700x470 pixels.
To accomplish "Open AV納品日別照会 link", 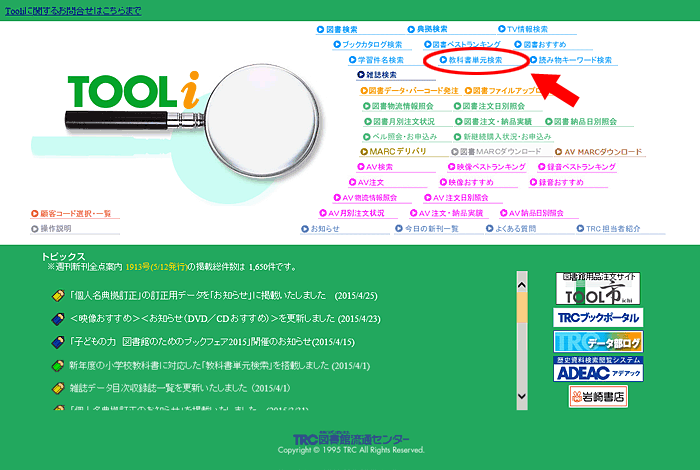I will (x=532, y=213).
